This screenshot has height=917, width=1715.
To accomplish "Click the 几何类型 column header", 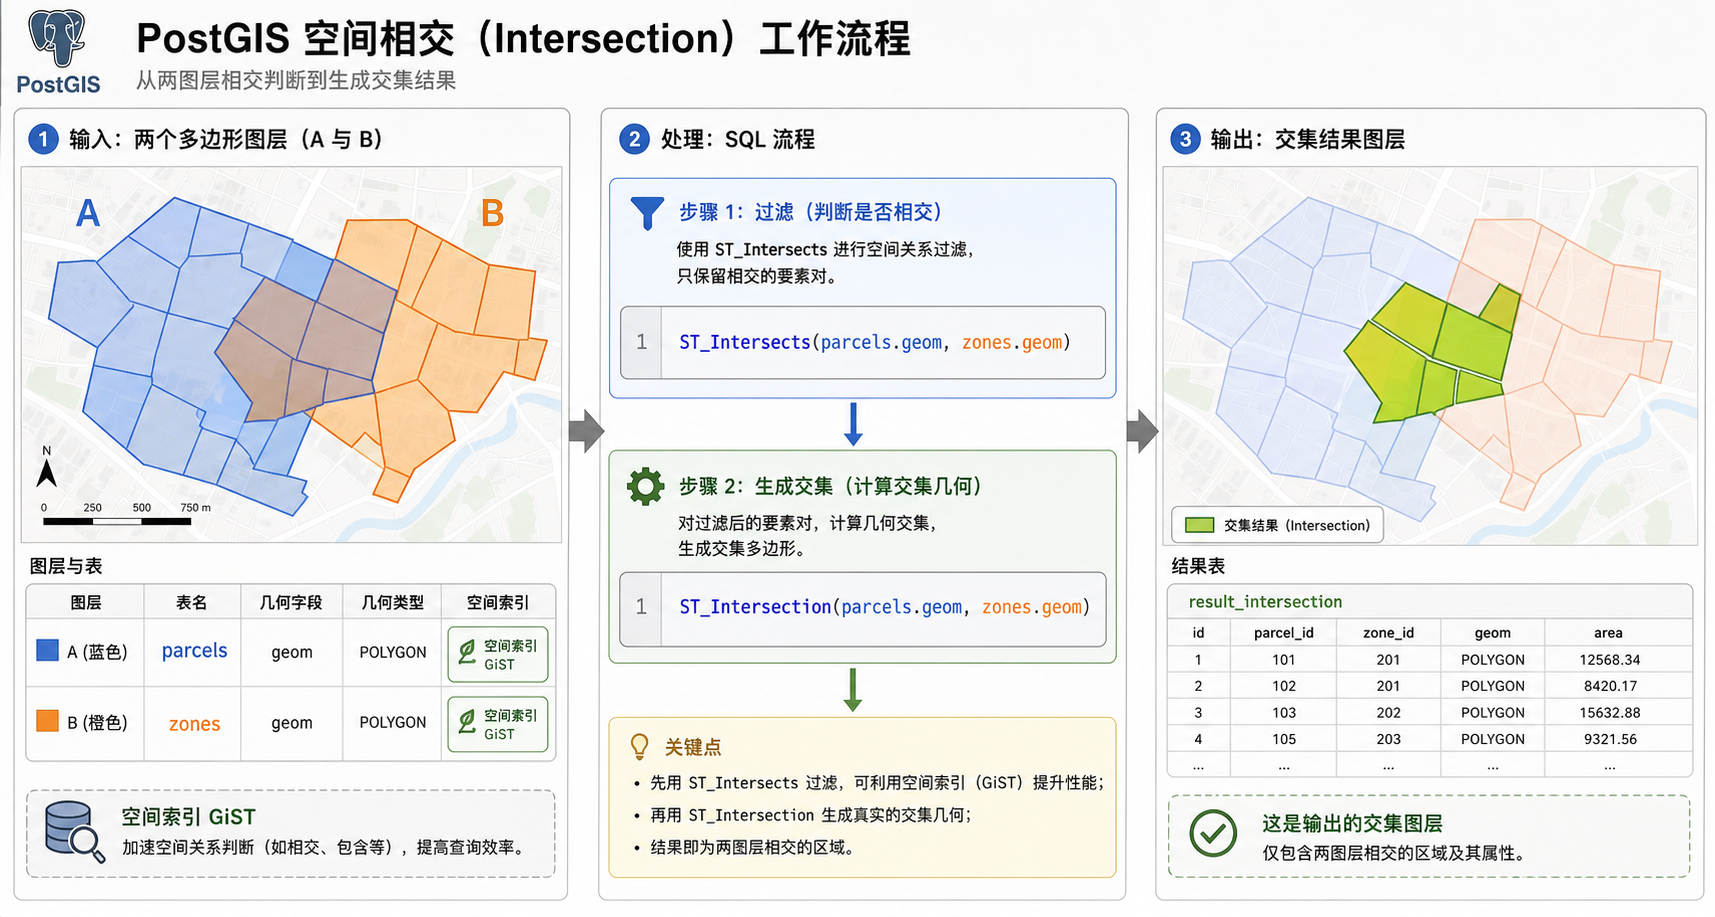I will click(x=393, y=603).
